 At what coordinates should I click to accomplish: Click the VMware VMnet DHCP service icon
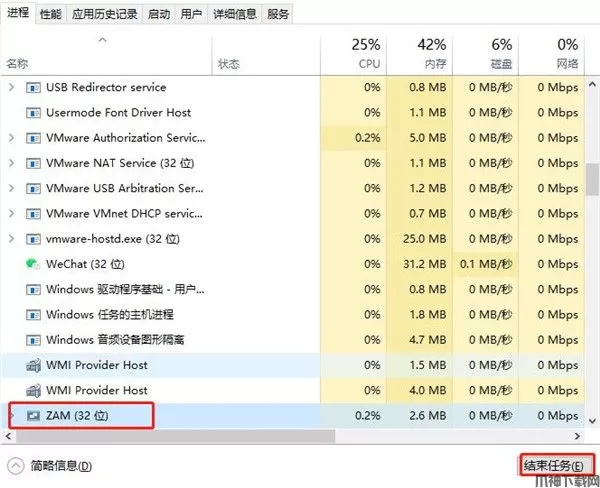click(33, 214)
